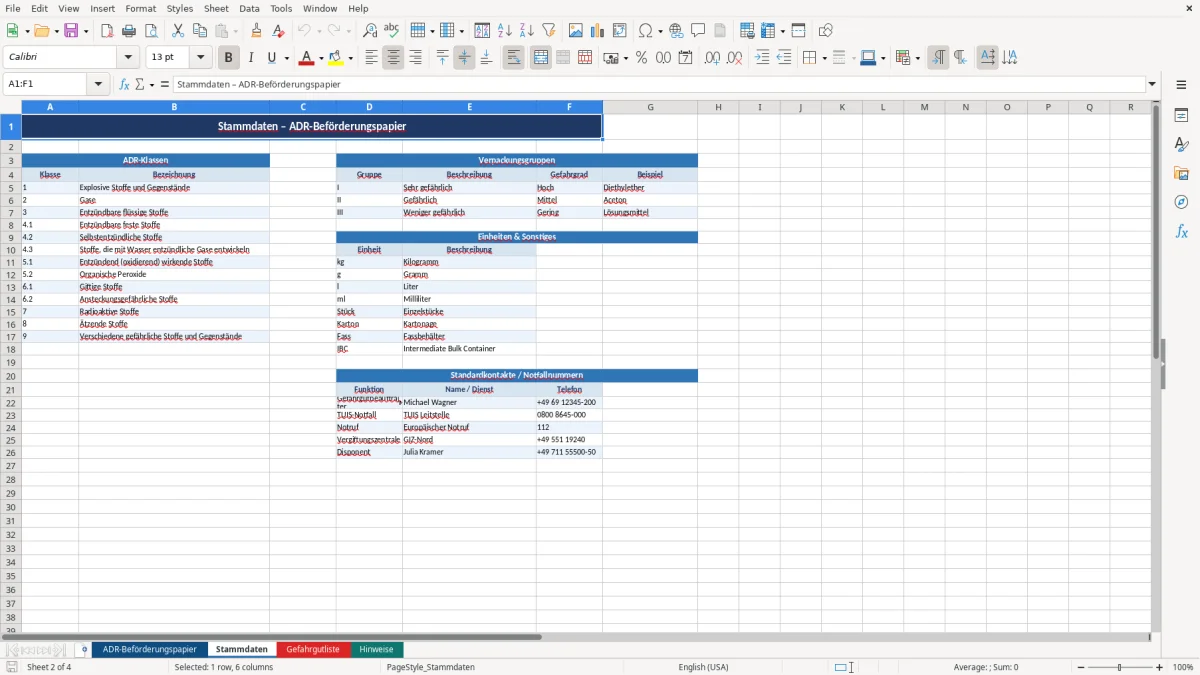This screenshot has height=675, width=1200.
Task: Run the spelling check
Action: [391, 31]
